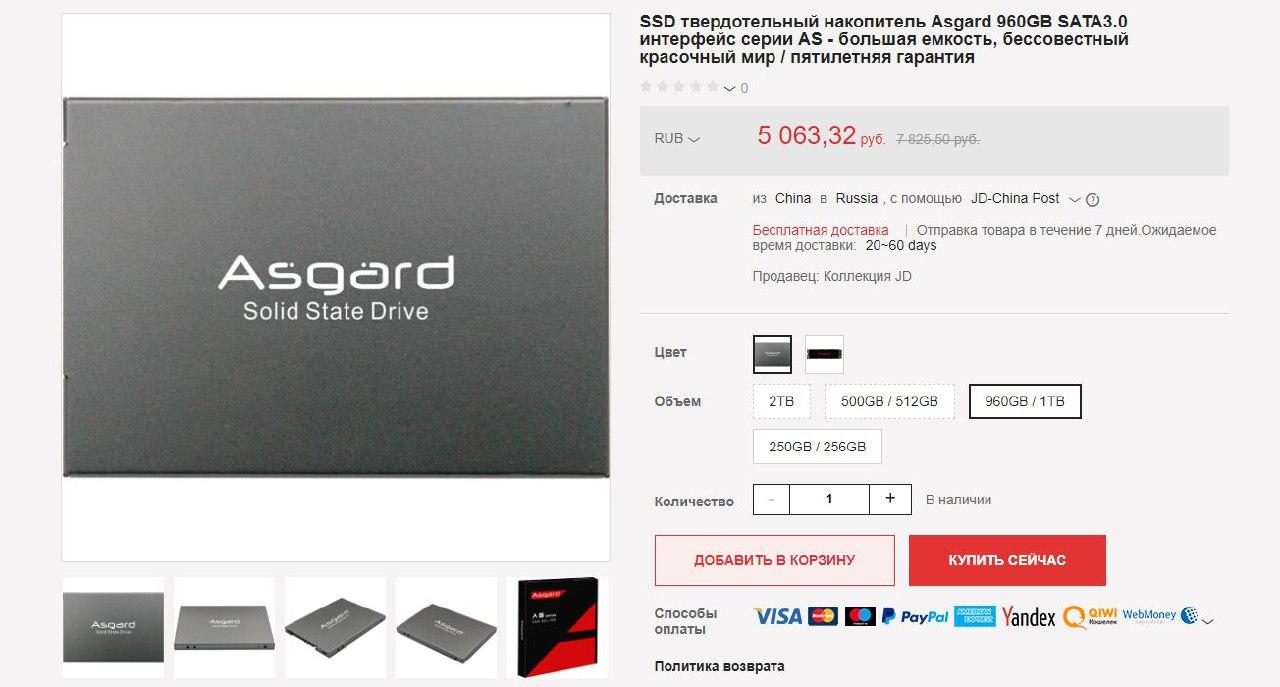Click the PayPal payment logo

(x=914, y=616)
